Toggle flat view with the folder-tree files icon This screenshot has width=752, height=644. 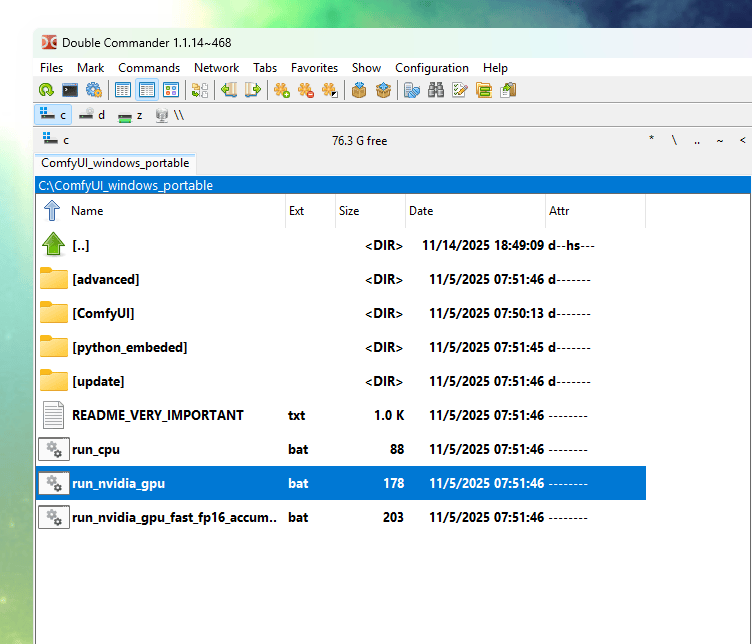click(x=200, y=90)
